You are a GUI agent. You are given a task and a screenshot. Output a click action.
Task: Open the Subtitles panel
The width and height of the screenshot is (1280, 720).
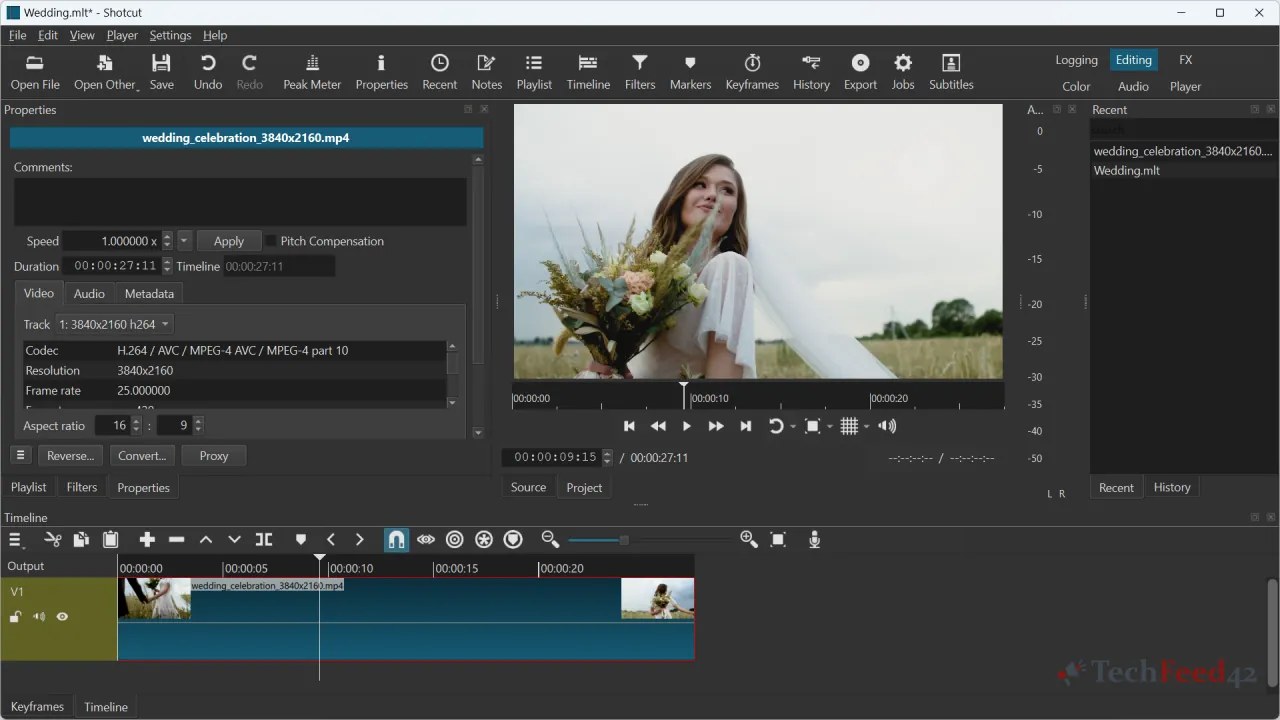951,72
